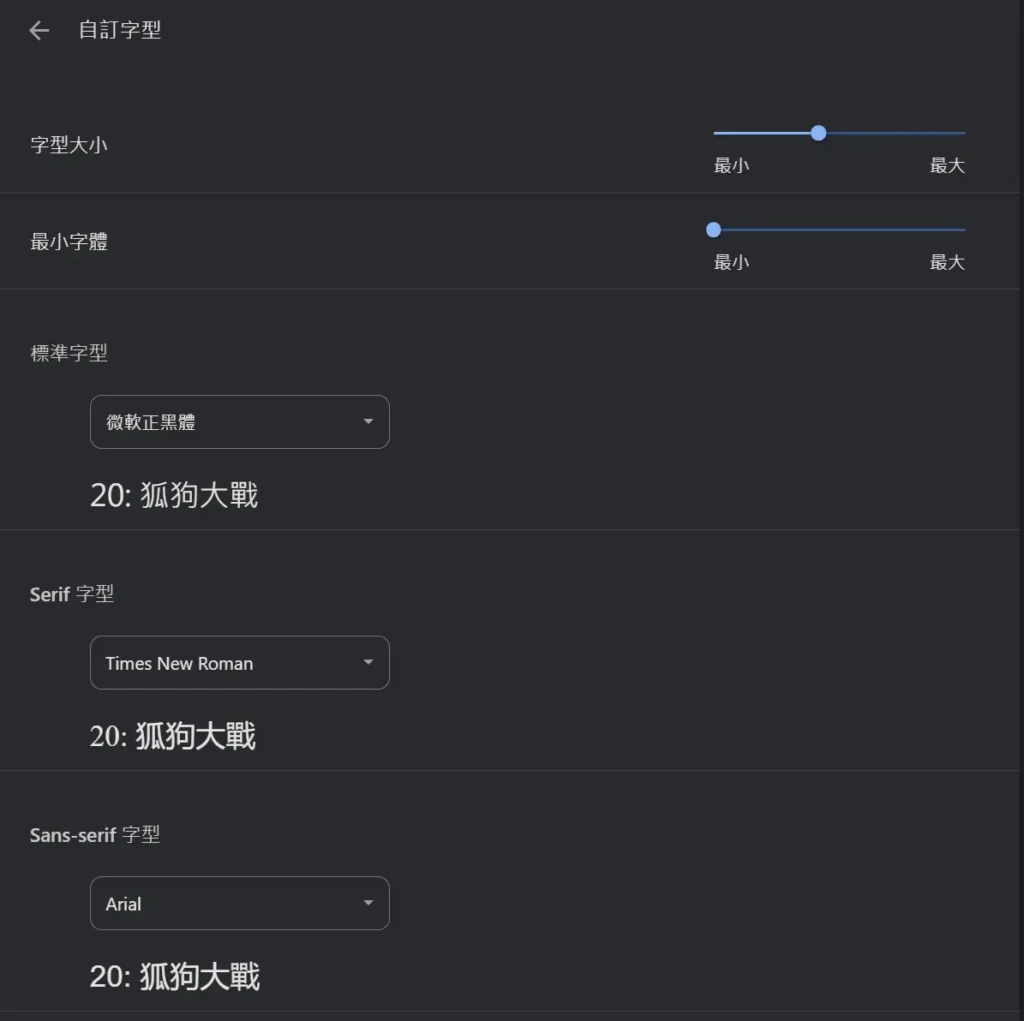Open the Sans-serif 字型 dropdown
The height and width of the screenshot is (1021, 1024).
pyautogui.click(x=240, y=903)
